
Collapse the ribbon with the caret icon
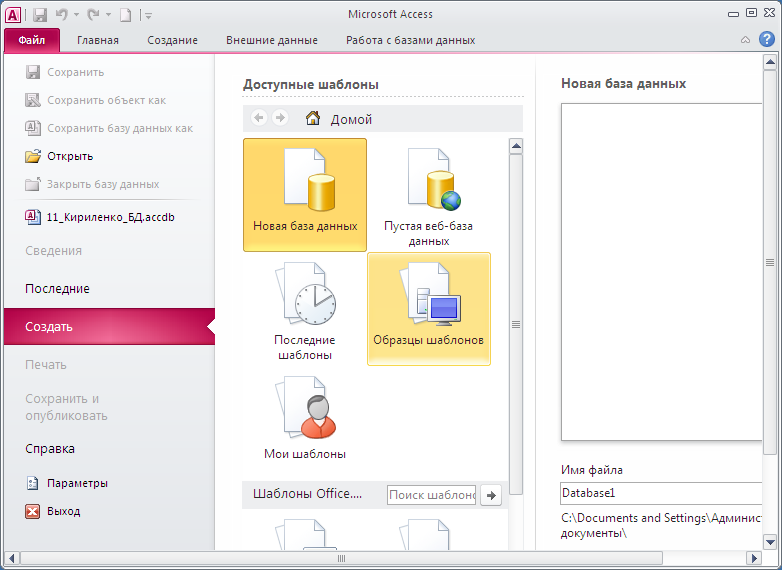point(745,40)
